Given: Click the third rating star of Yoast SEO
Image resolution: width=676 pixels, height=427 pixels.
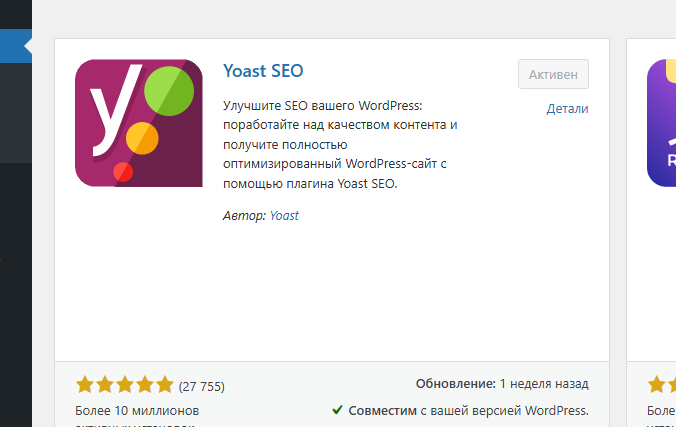Looking at the screenshot, I should pos(125,385).
